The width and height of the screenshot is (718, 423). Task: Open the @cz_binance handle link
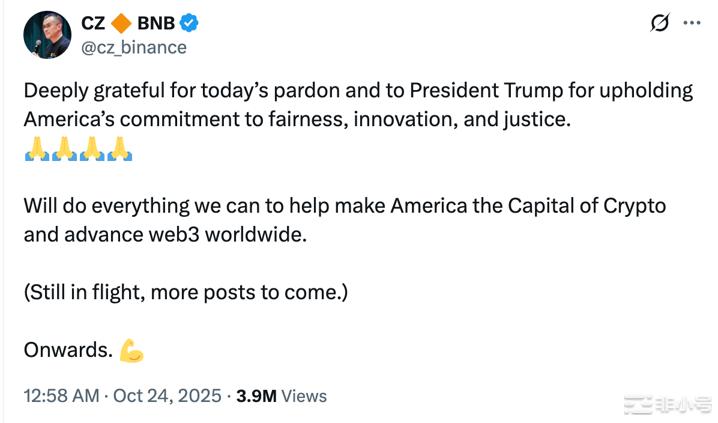click(133, 46)
